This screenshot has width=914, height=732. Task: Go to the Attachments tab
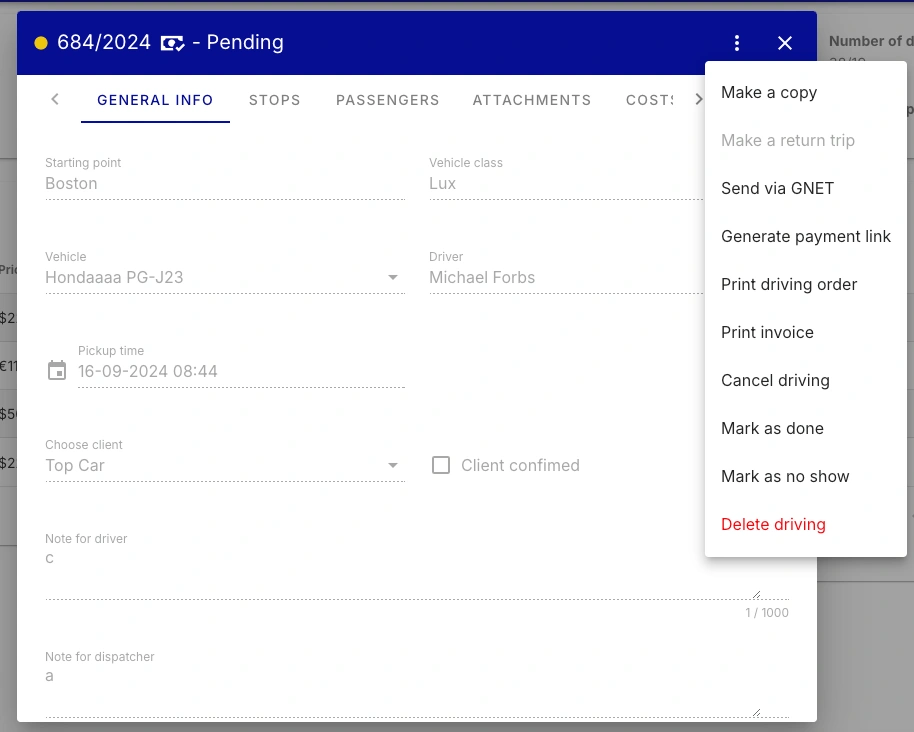click(532, 100)
